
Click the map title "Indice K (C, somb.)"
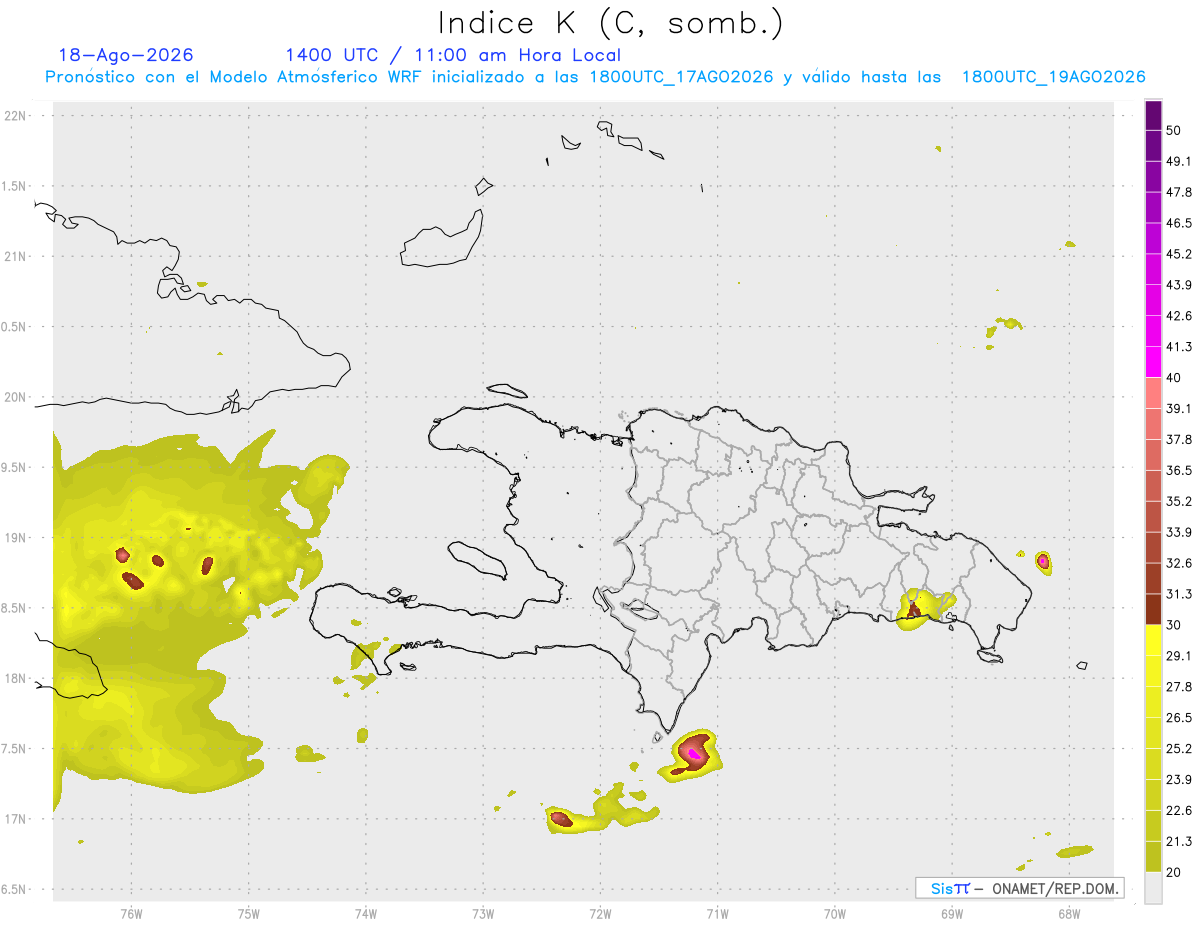click(x=610, y=23)
